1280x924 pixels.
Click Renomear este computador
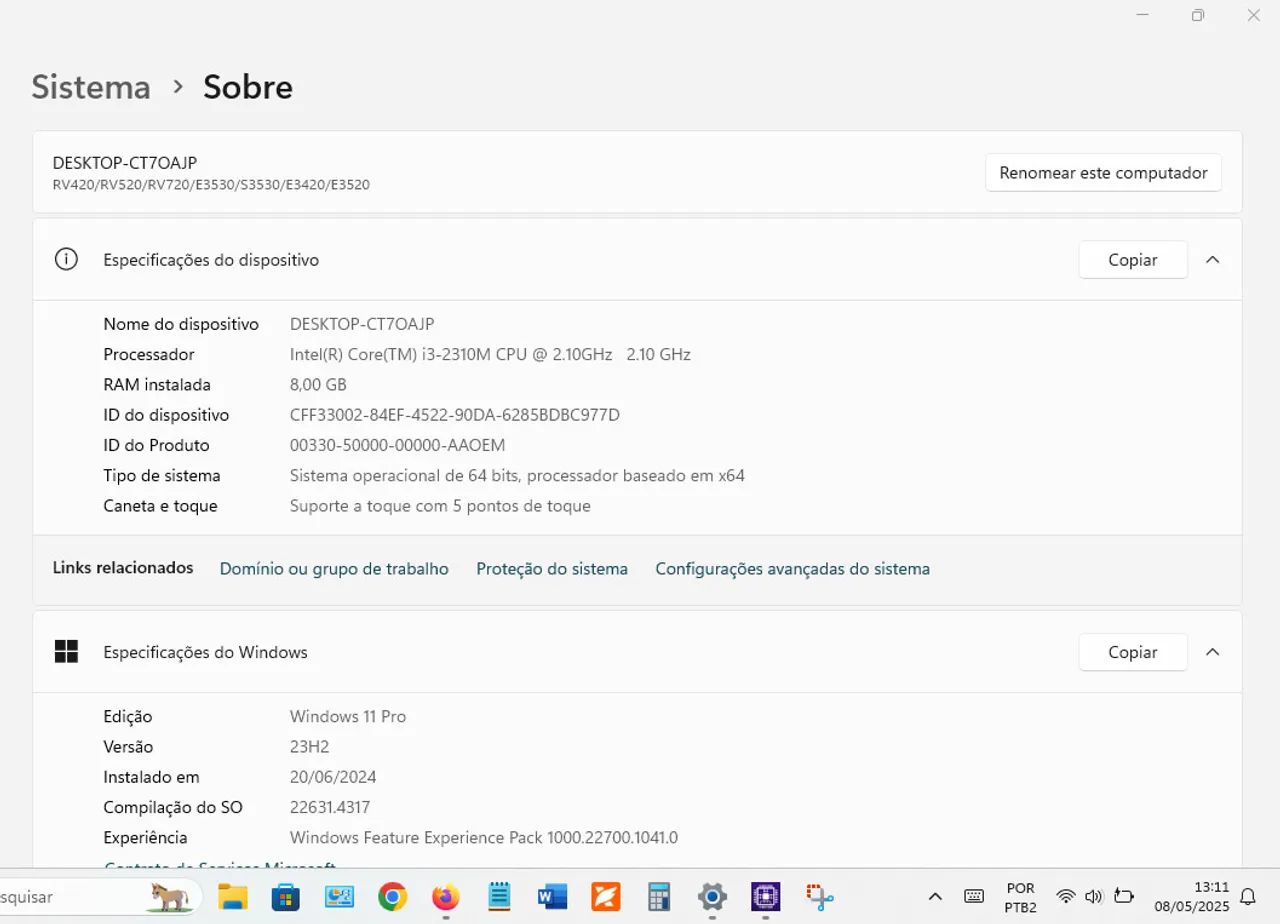[1103, 173]
